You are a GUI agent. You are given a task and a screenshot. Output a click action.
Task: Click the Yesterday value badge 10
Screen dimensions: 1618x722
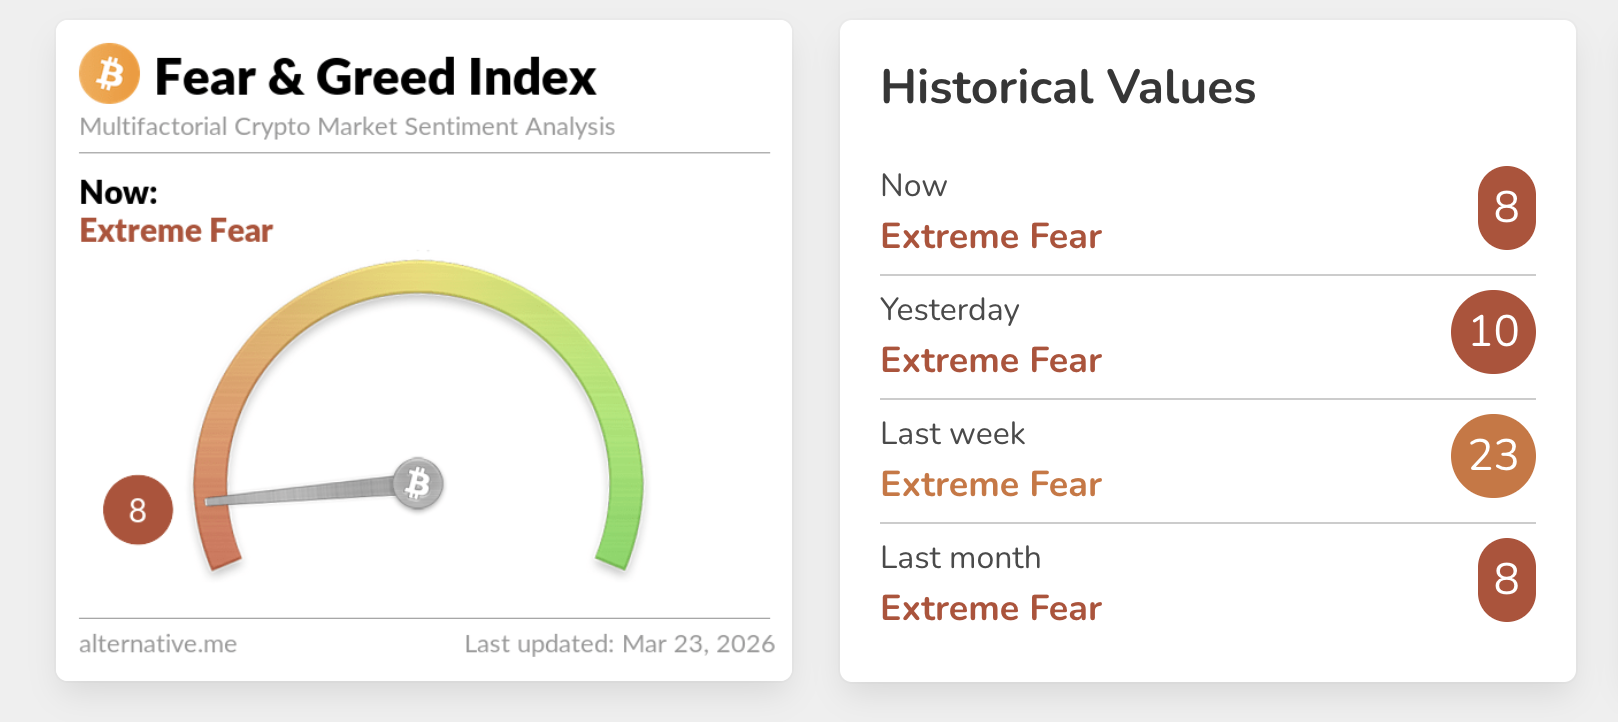tap(1494, 332)
